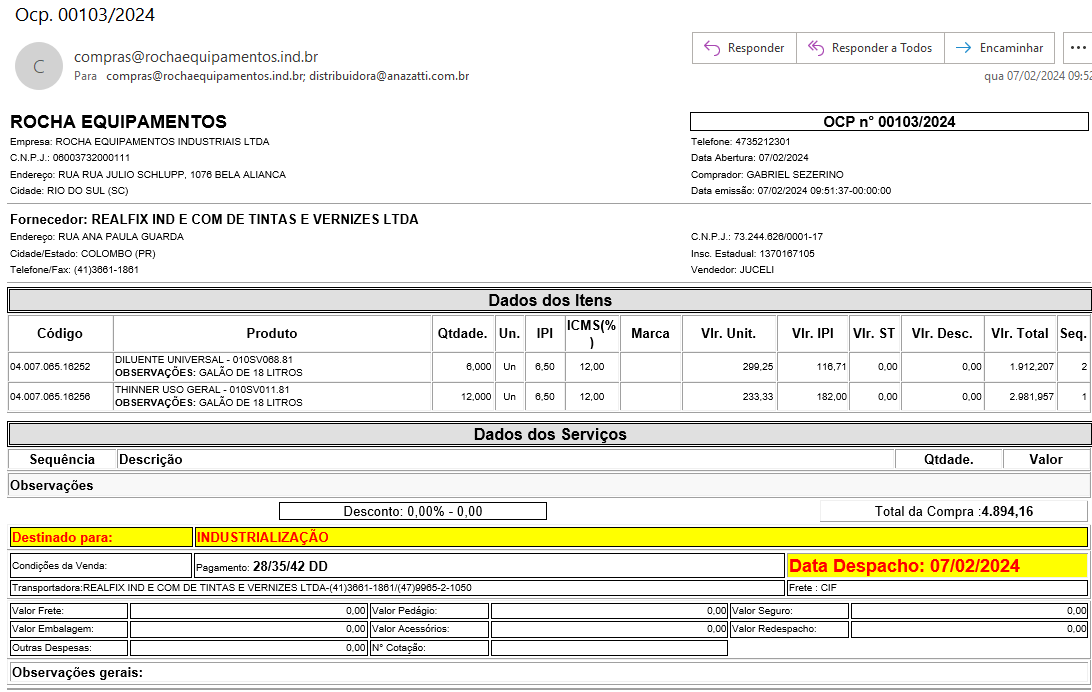1092x692 pixels.
Task: Click the yellow INDUSTRIALIZAÇÃO bar
Action: point(640,537)
